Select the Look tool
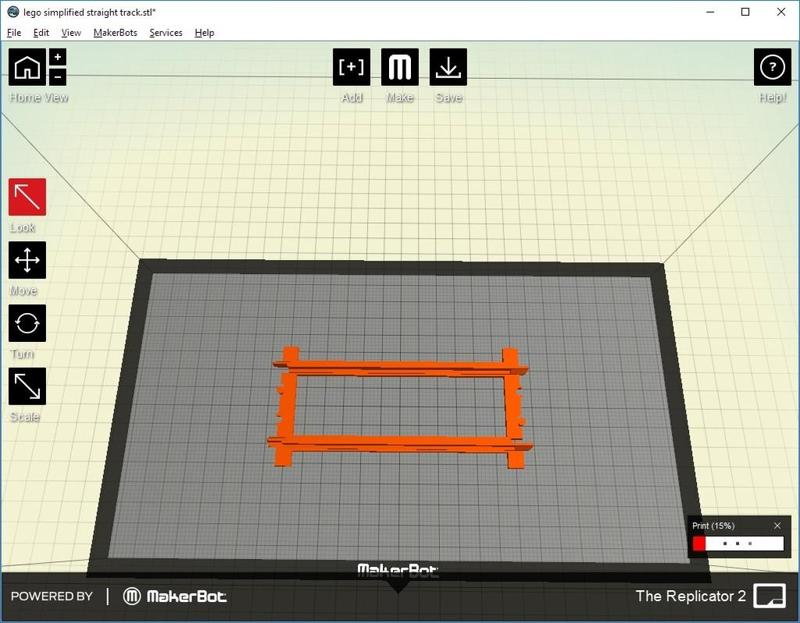The image size is (800, 623). [x=27, y=197]
